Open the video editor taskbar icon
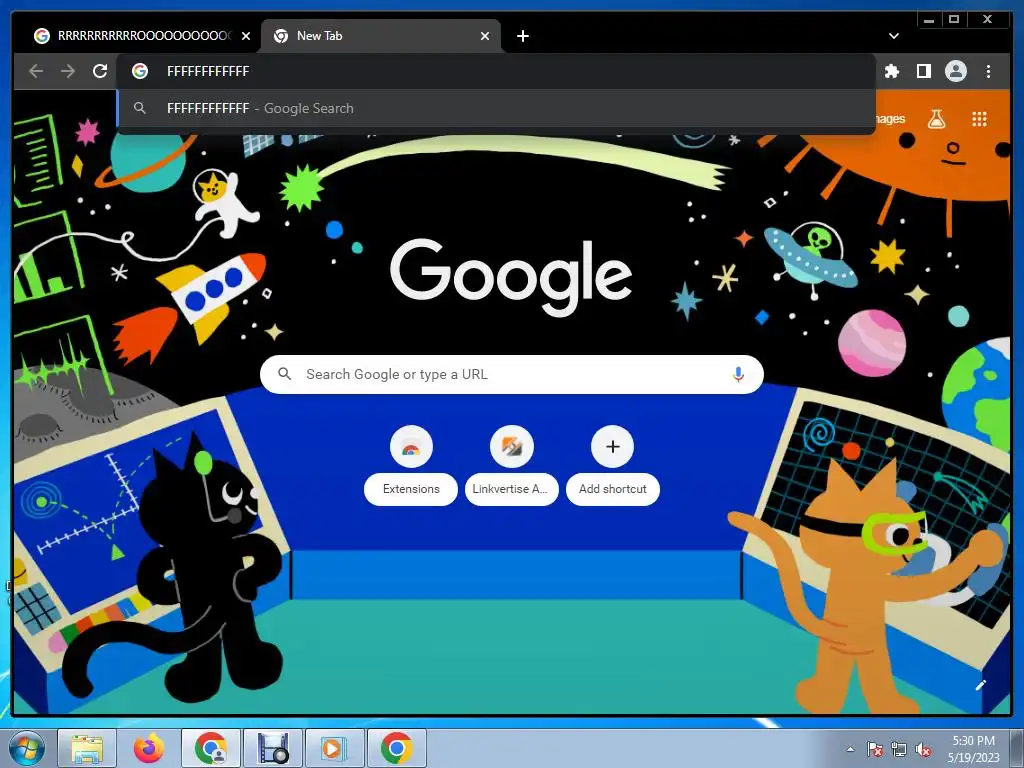This screenshot has height=768, width=1024. point(273,748)
